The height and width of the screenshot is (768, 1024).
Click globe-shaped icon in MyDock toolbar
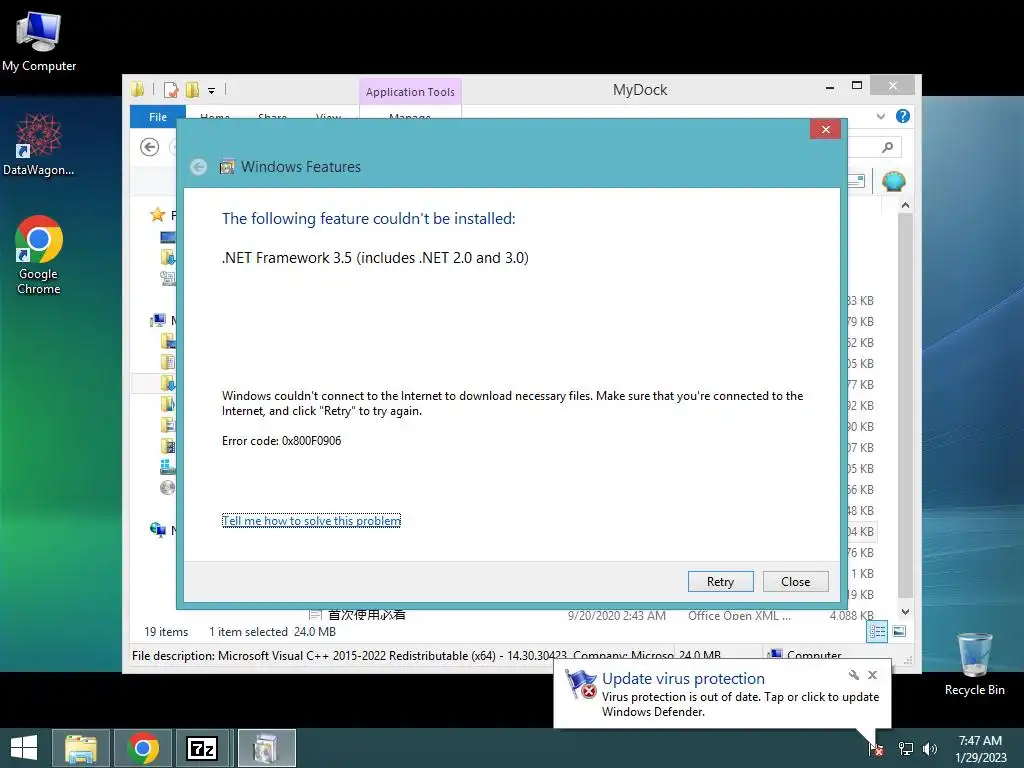pyautogui.click(x=893, y=181)
